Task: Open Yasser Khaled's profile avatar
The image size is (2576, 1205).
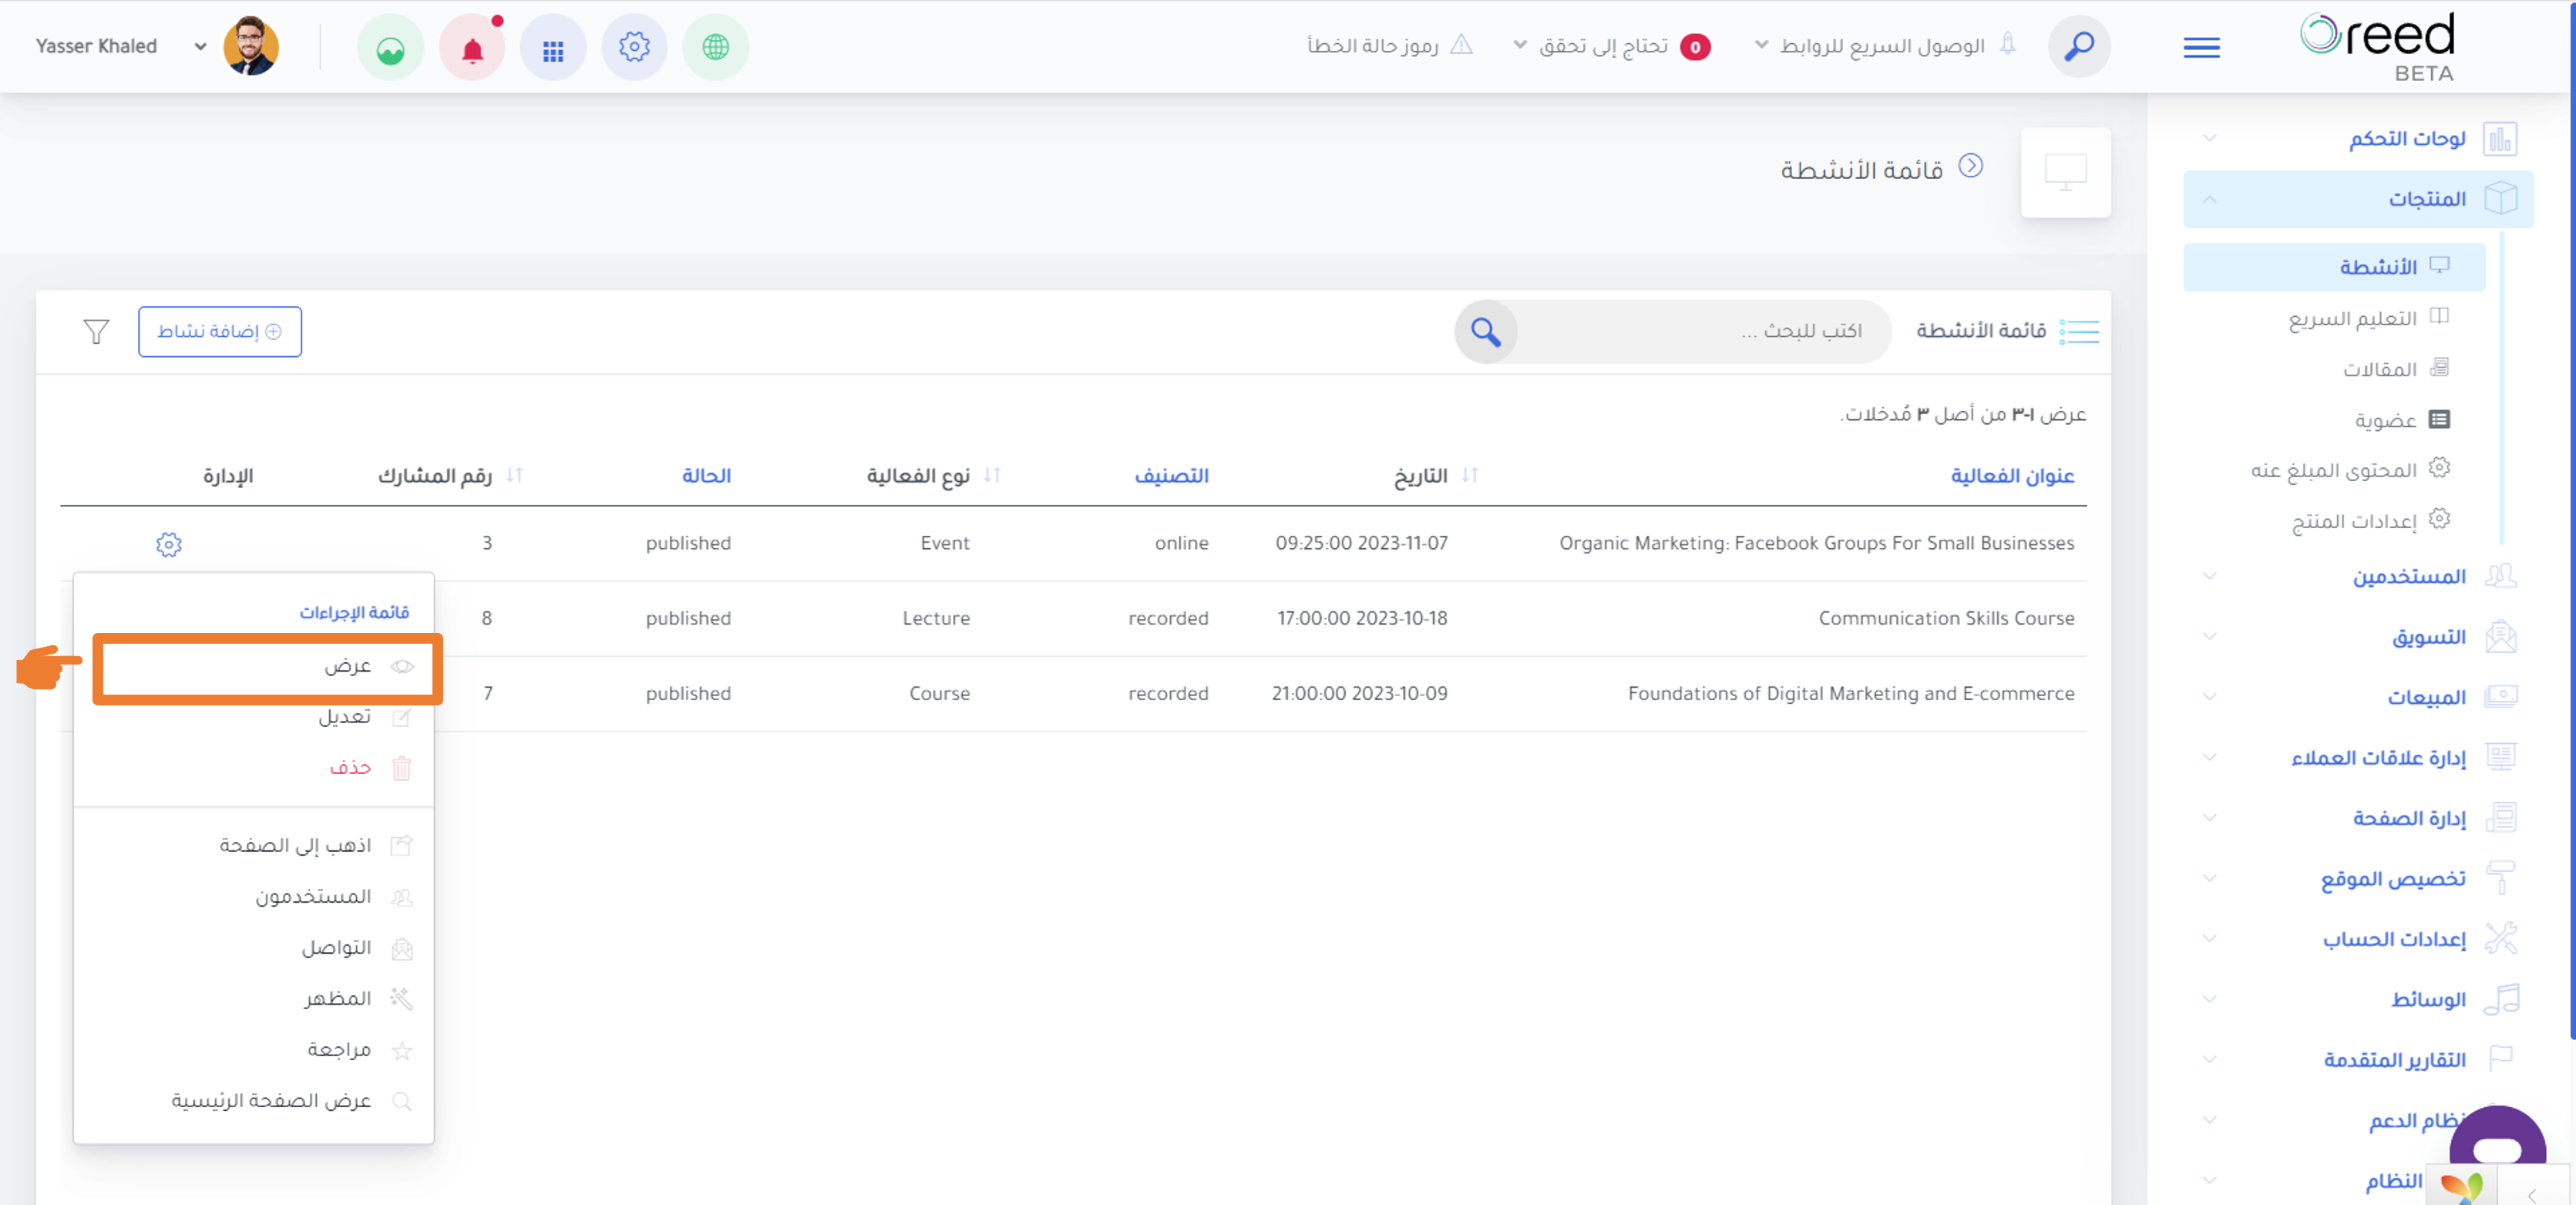Action: click(x=251, y=46)
